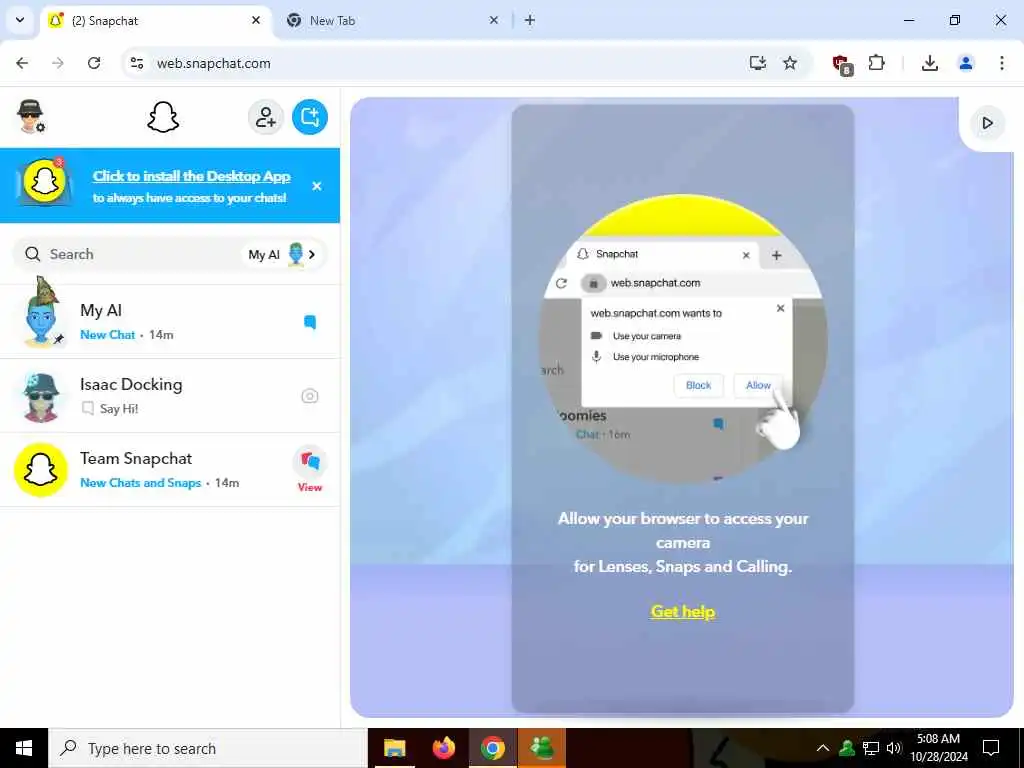Close the New Tab browser tab
The height and width of the screenshot is (768, 1024).
[494, 20]
